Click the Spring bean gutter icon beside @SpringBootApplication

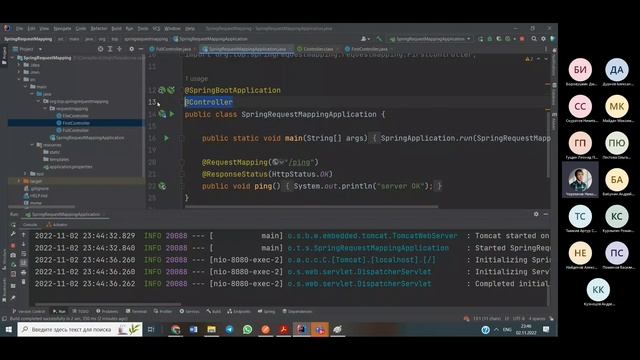point(162,90)
